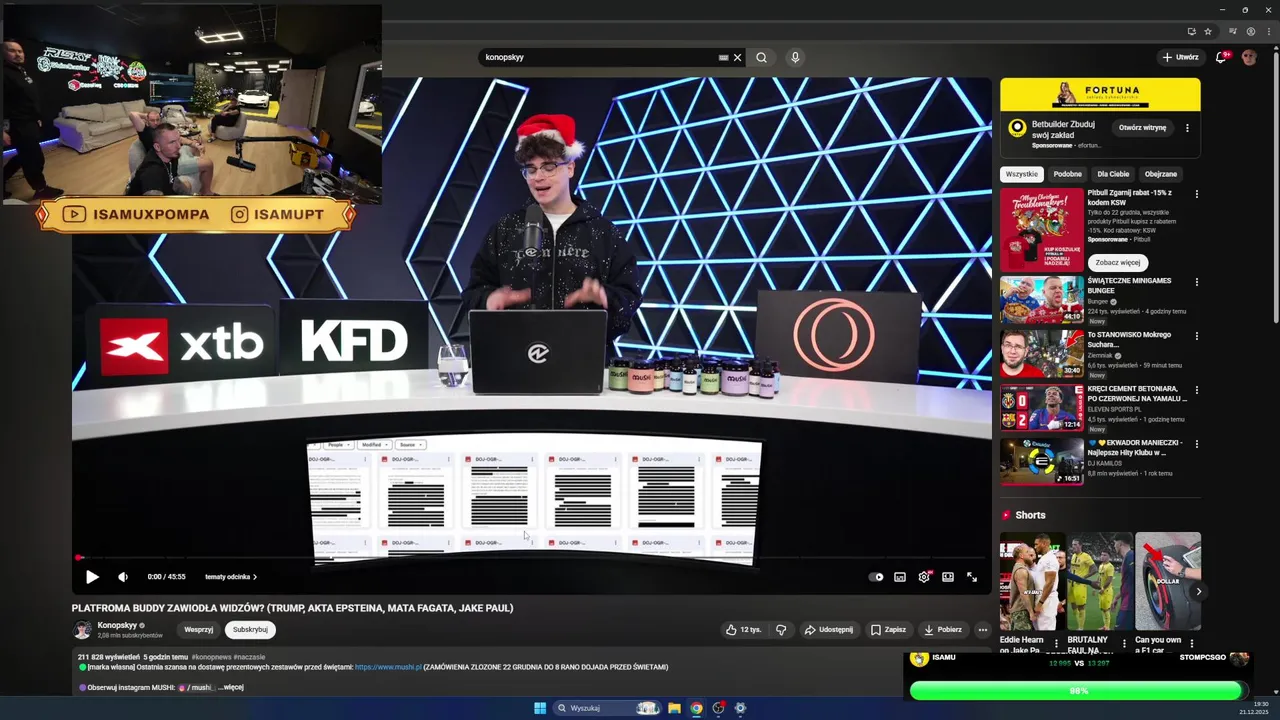Clear the search box with the X
Image resolution: width=1280 pixels, height=720 pixels.
[x=738, y=57]
